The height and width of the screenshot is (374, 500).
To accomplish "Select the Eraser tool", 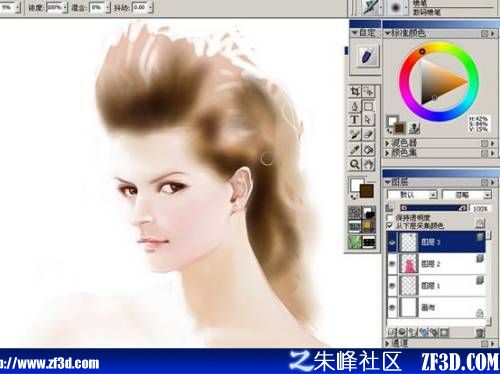I will point(368,134).
